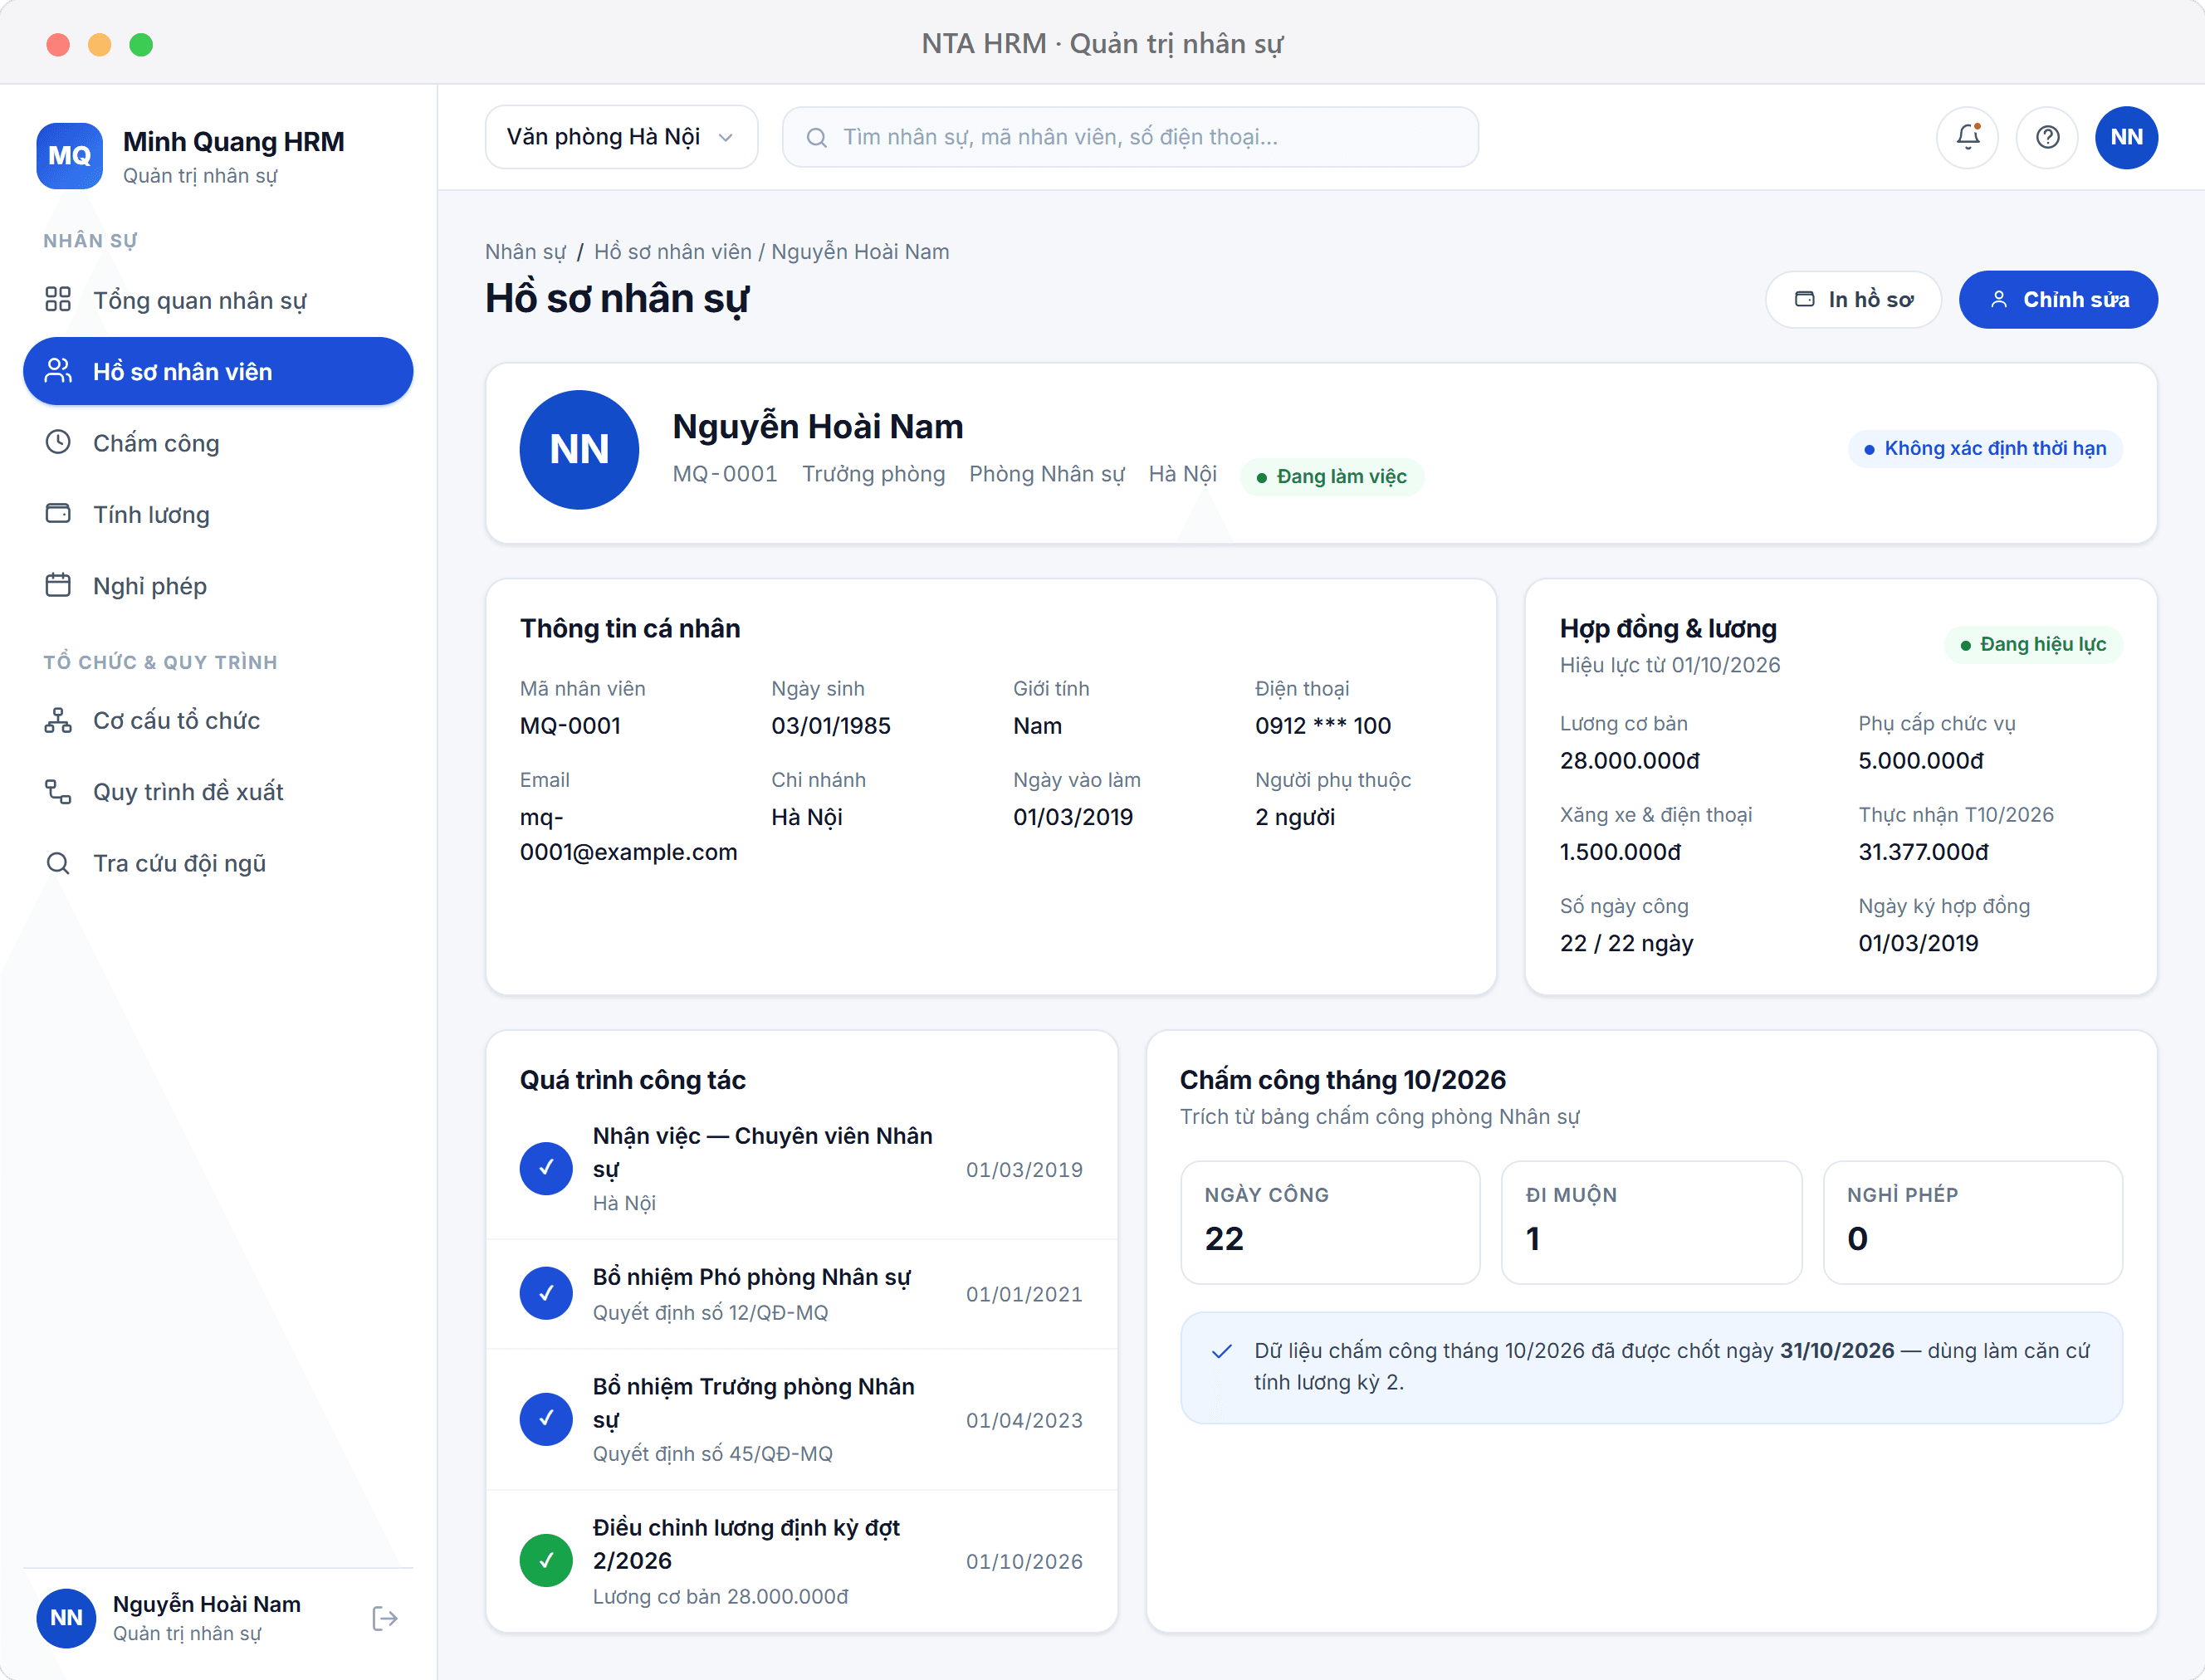Click the check icon for Nhận việc entry

[546, 1168]
